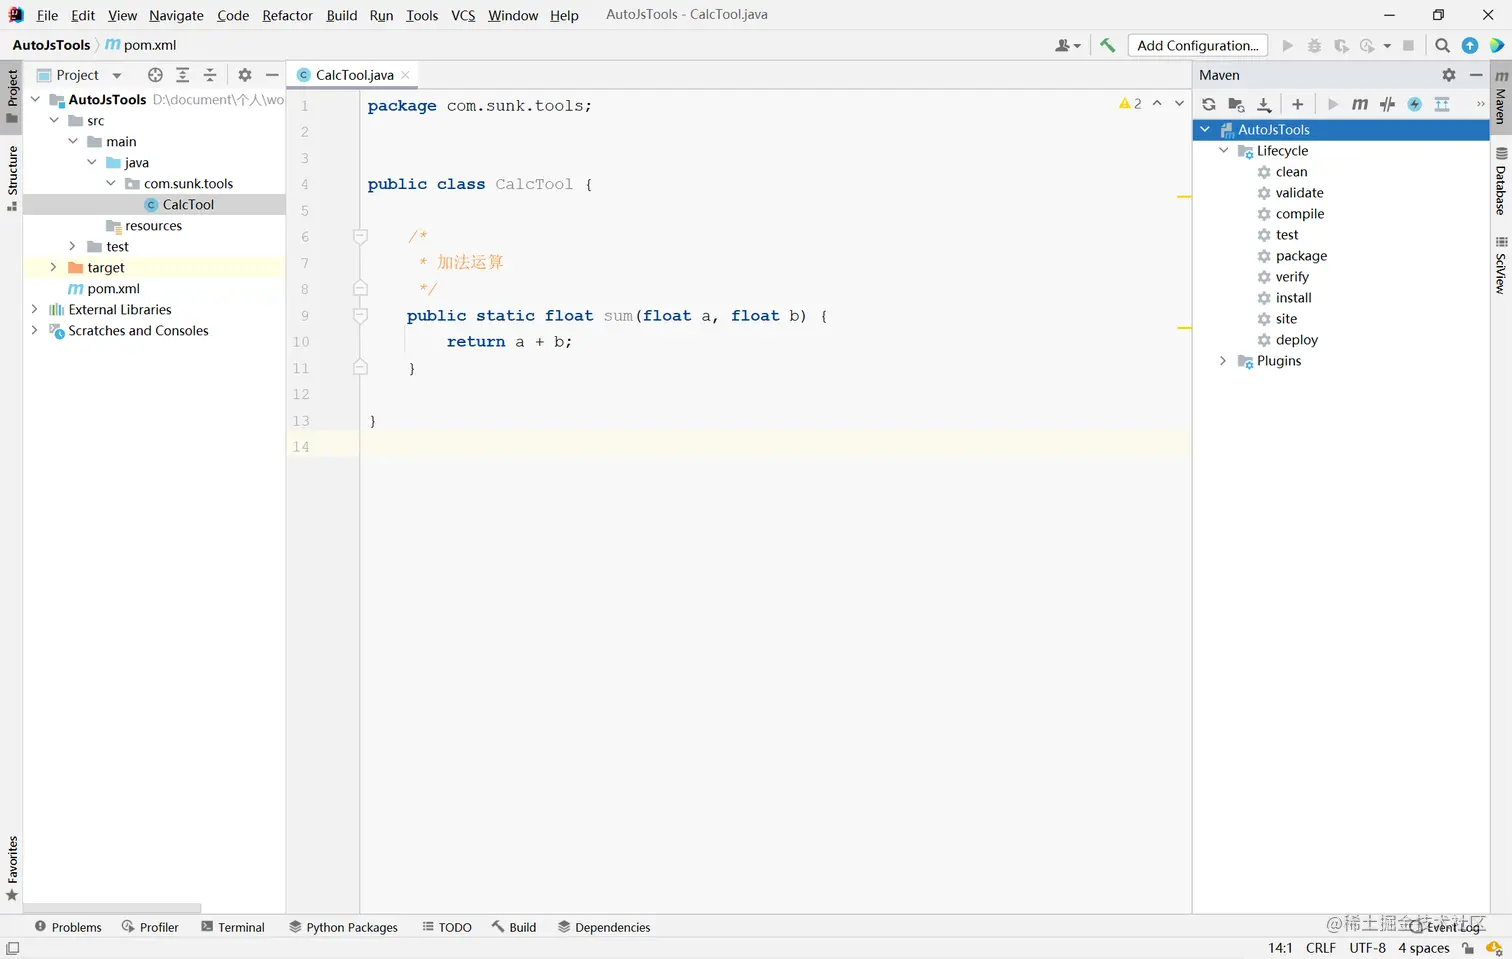Run Maven clean lifecycle goal

tap(1291, 171)
